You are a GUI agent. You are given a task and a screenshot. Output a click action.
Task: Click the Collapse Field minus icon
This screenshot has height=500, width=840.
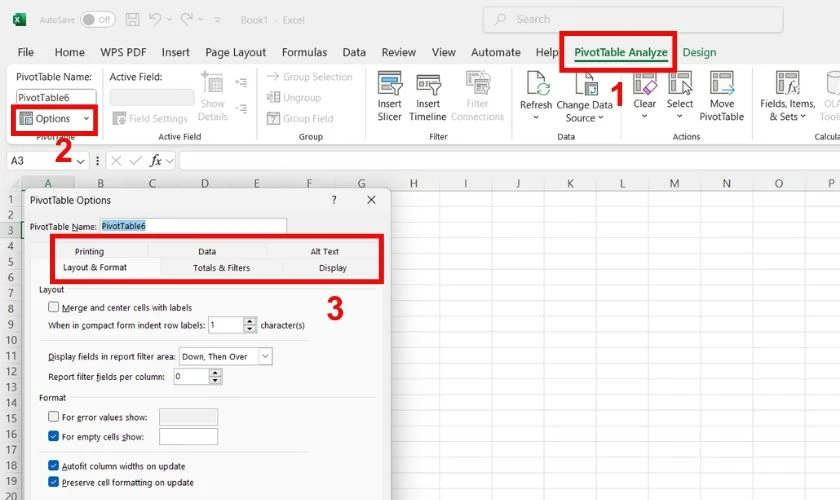(x=241, y=109)
